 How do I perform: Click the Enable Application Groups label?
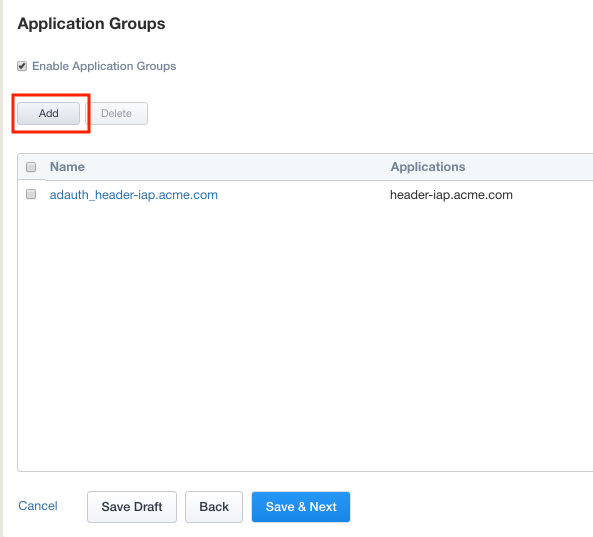pyautogui.click(x=104, y=66)
